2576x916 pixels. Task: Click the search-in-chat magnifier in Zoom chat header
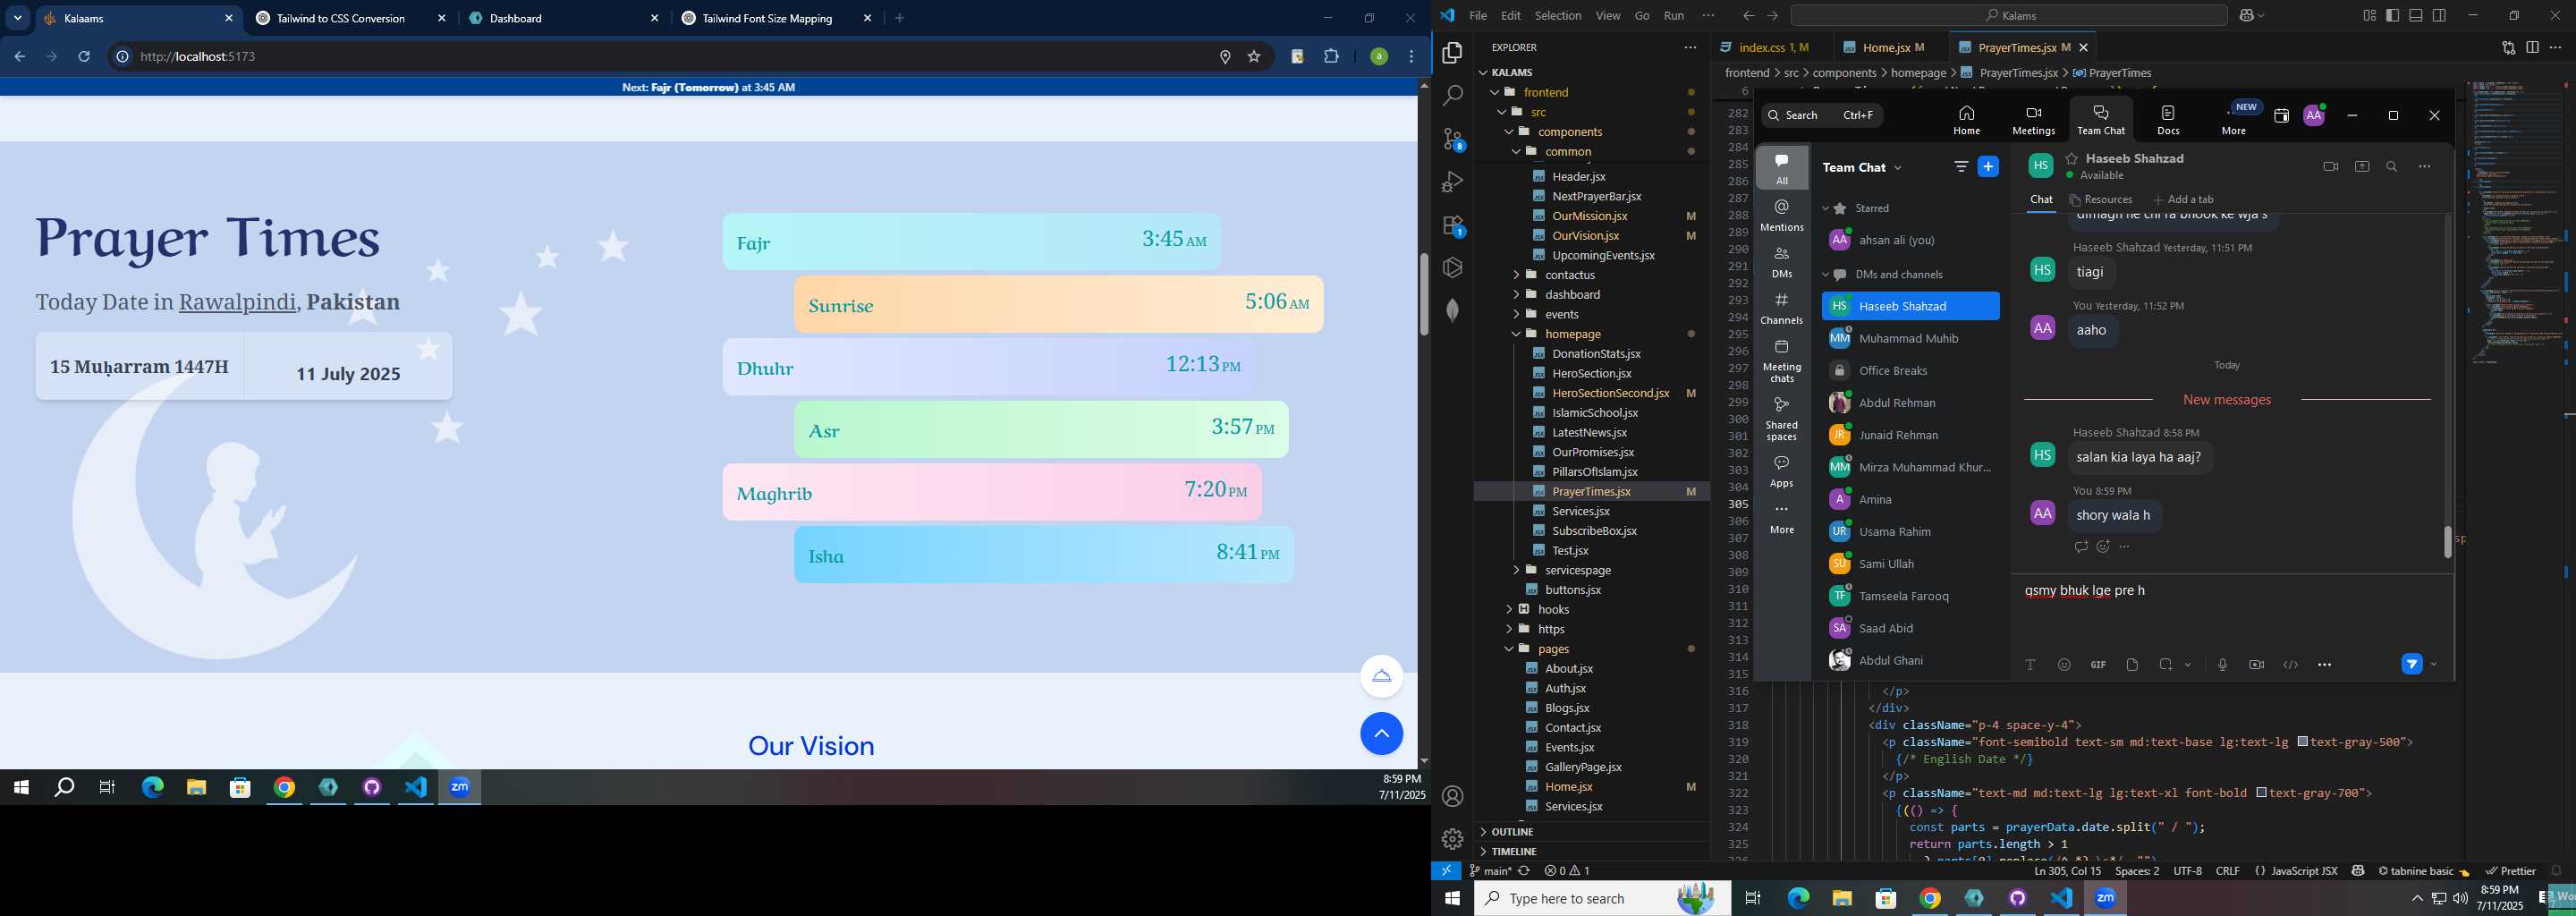click(2391, 167)
